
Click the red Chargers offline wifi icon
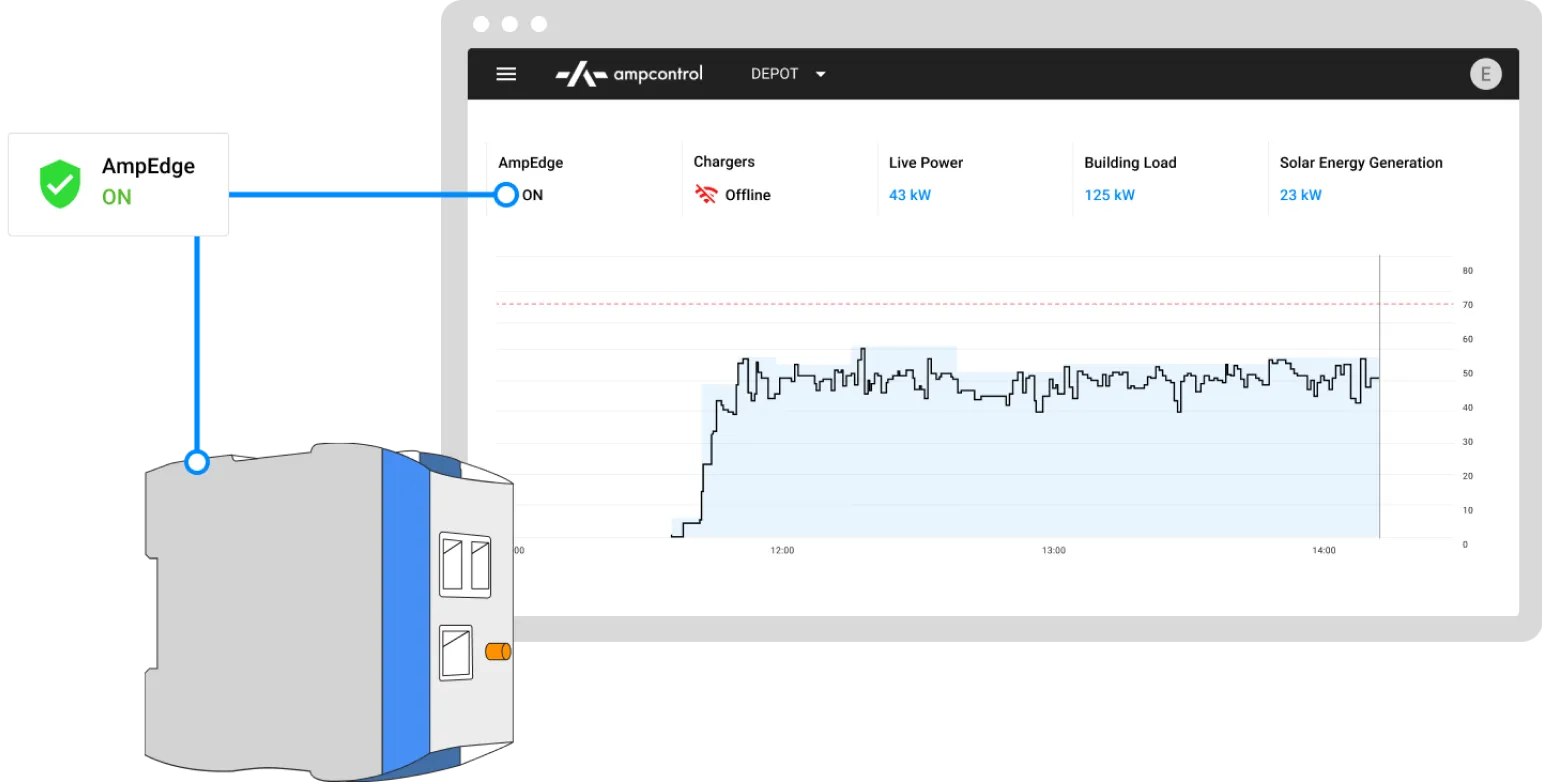click(706, 194)
